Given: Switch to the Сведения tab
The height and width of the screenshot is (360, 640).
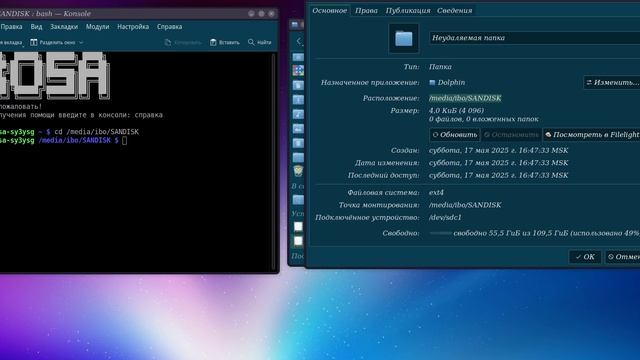Looking at the screenshot, I should click(x=454, y=11).
